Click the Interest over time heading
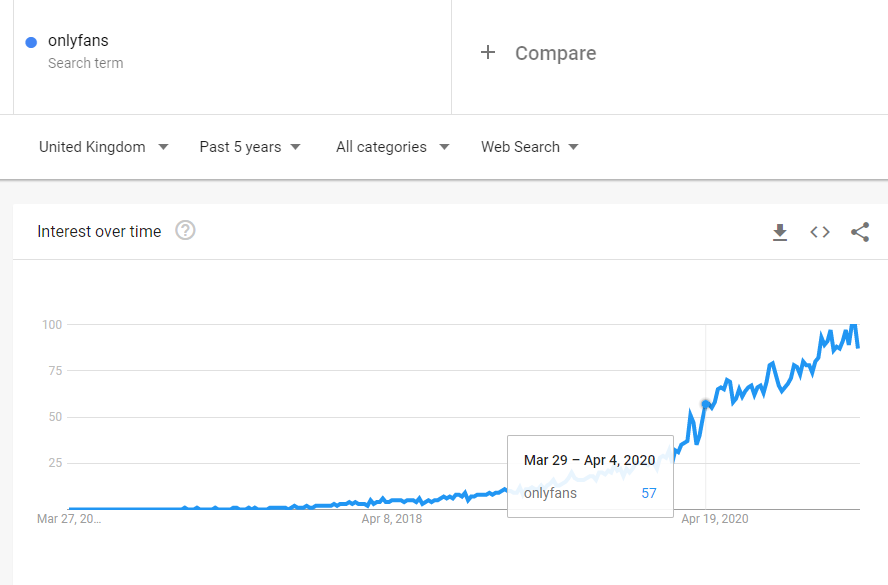This screenshot has width=888, height=585. point(99,231)
